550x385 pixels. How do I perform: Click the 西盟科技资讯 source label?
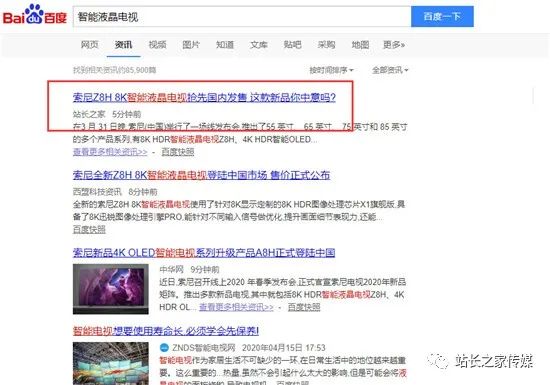click(97, 192)
